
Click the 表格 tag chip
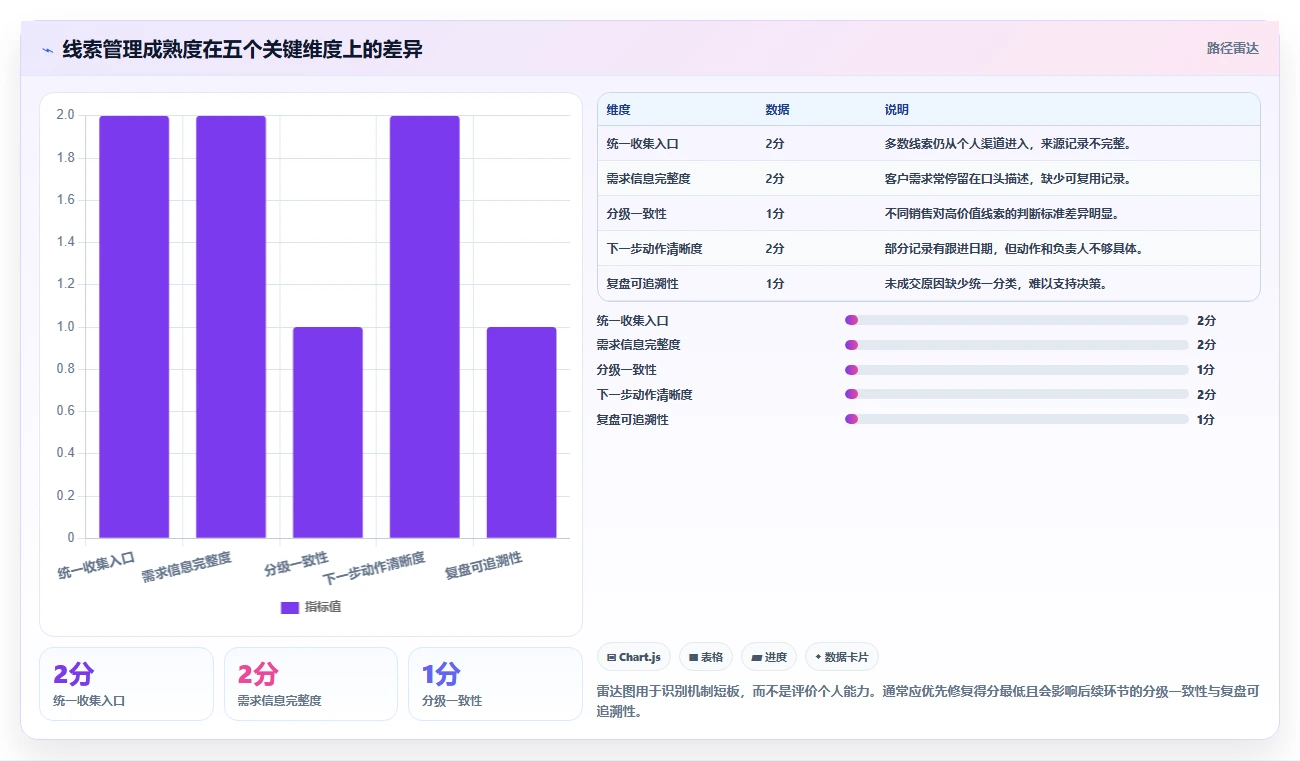[x=706, y=657]
